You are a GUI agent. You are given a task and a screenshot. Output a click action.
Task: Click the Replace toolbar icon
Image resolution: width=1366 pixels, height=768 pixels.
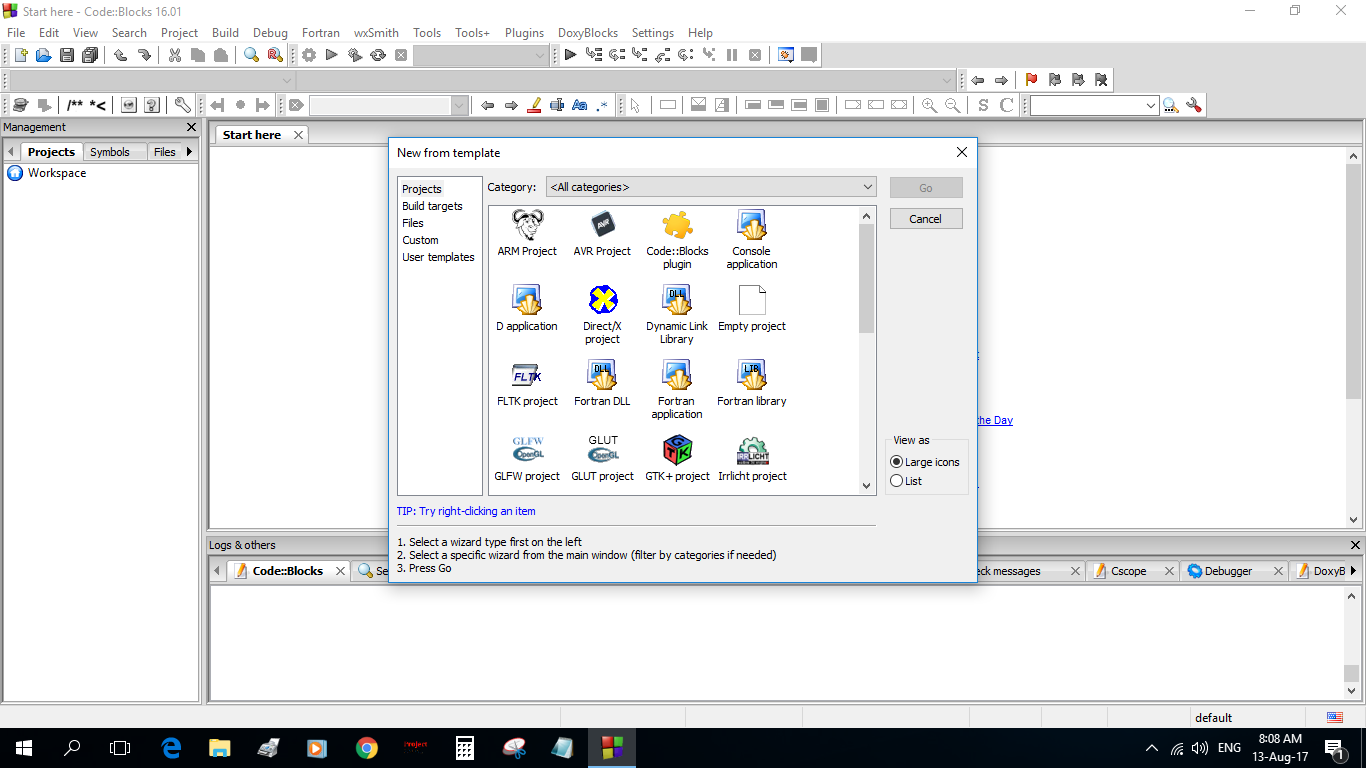[275, 55]
